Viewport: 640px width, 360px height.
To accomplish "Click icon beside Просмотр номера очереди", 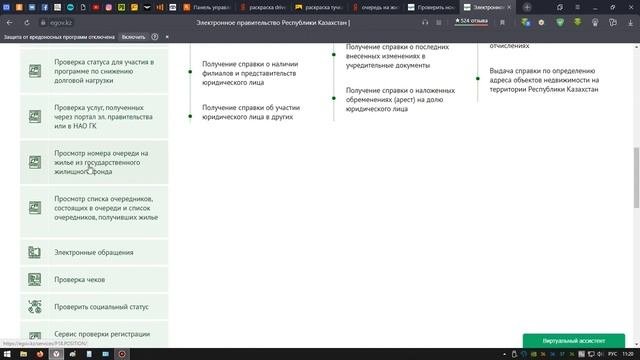I will coord(35,162).
